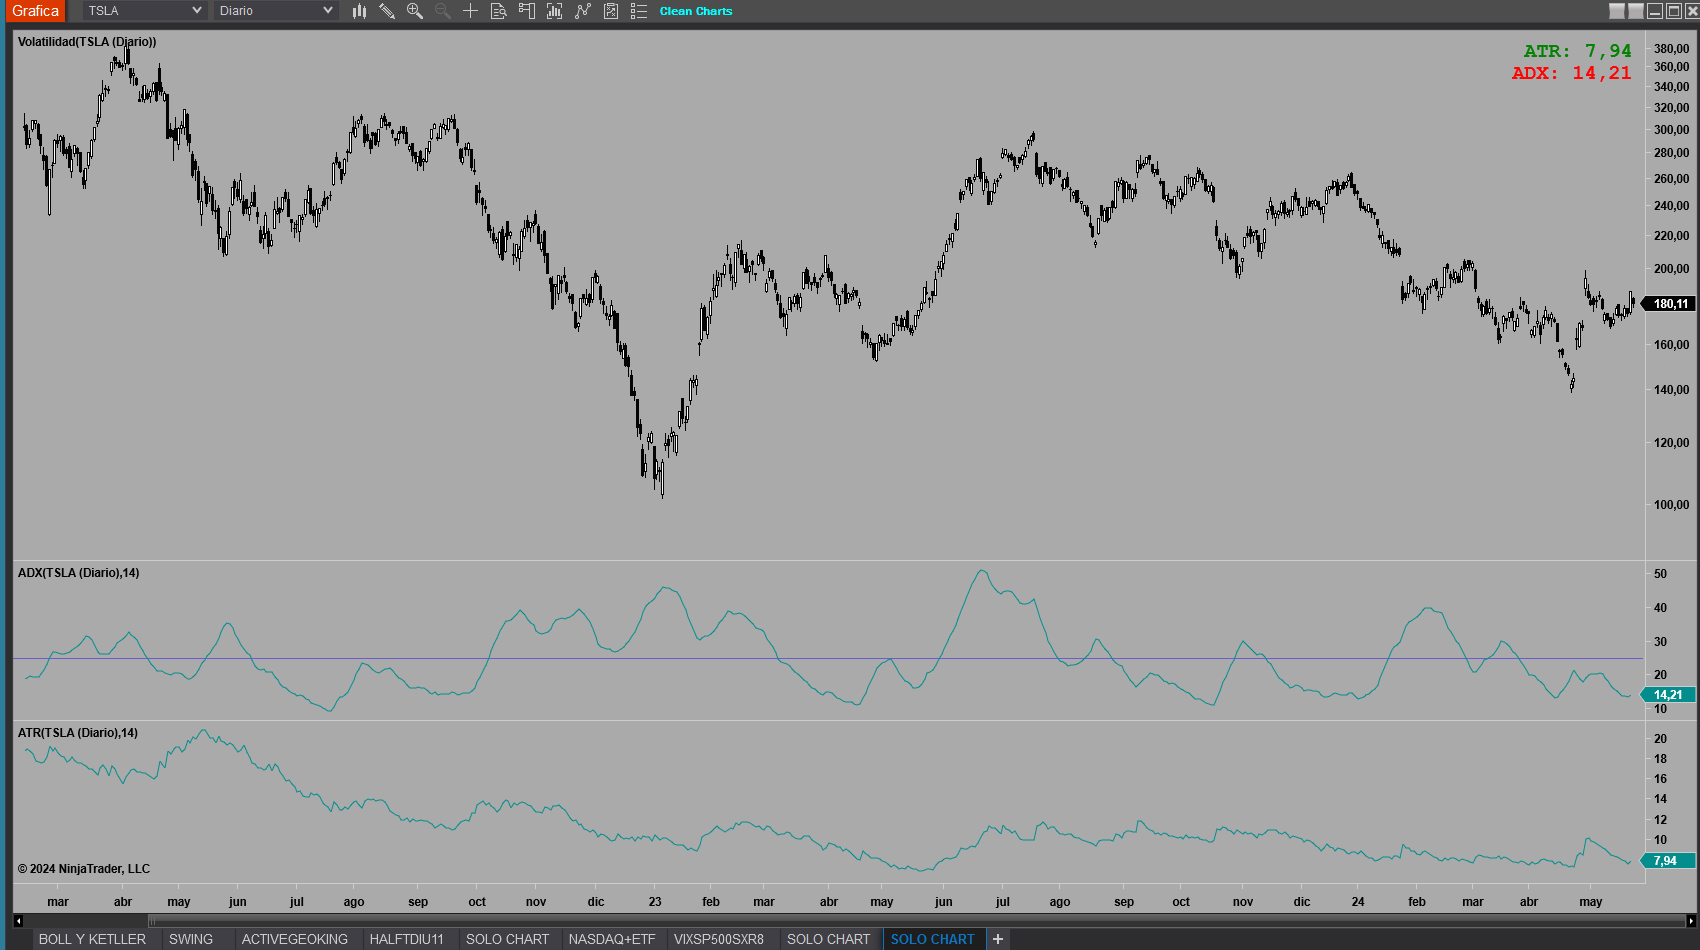
Task: Open the strategies icon
Action: pyautogui.click(x=582, y=11)
